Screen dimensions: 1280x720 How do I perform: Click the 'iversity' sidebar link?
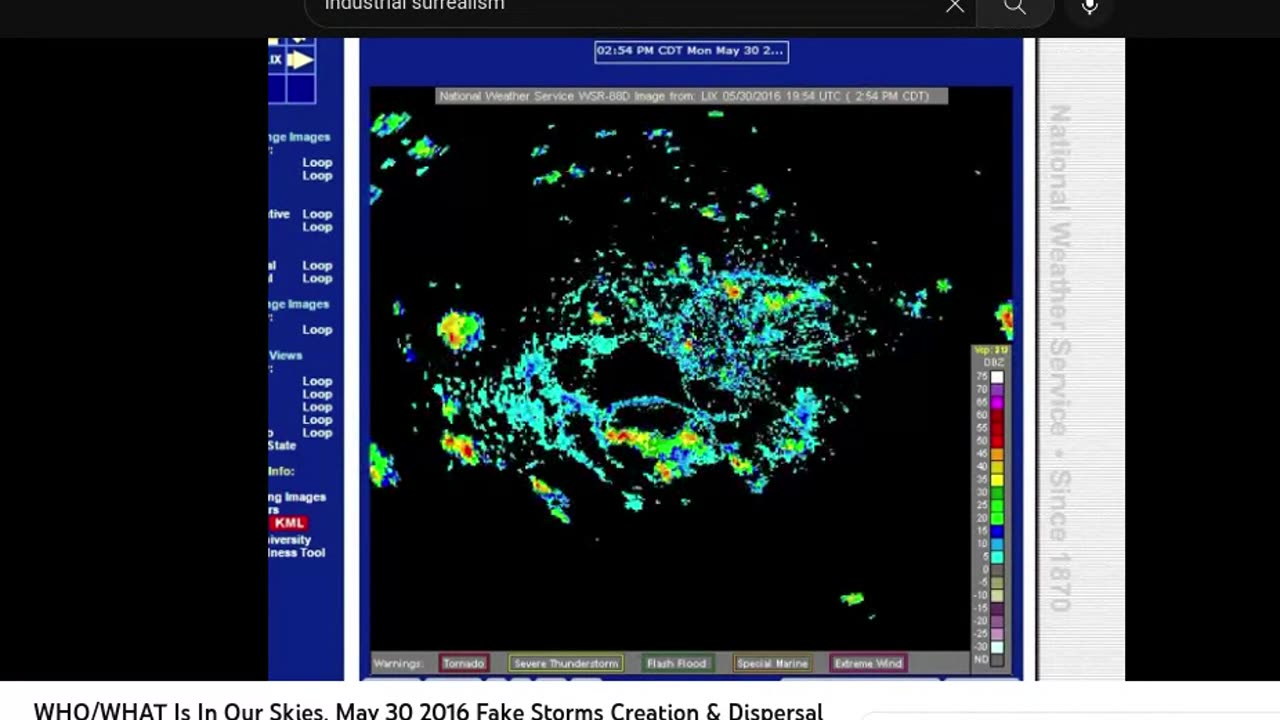[290, 540]
